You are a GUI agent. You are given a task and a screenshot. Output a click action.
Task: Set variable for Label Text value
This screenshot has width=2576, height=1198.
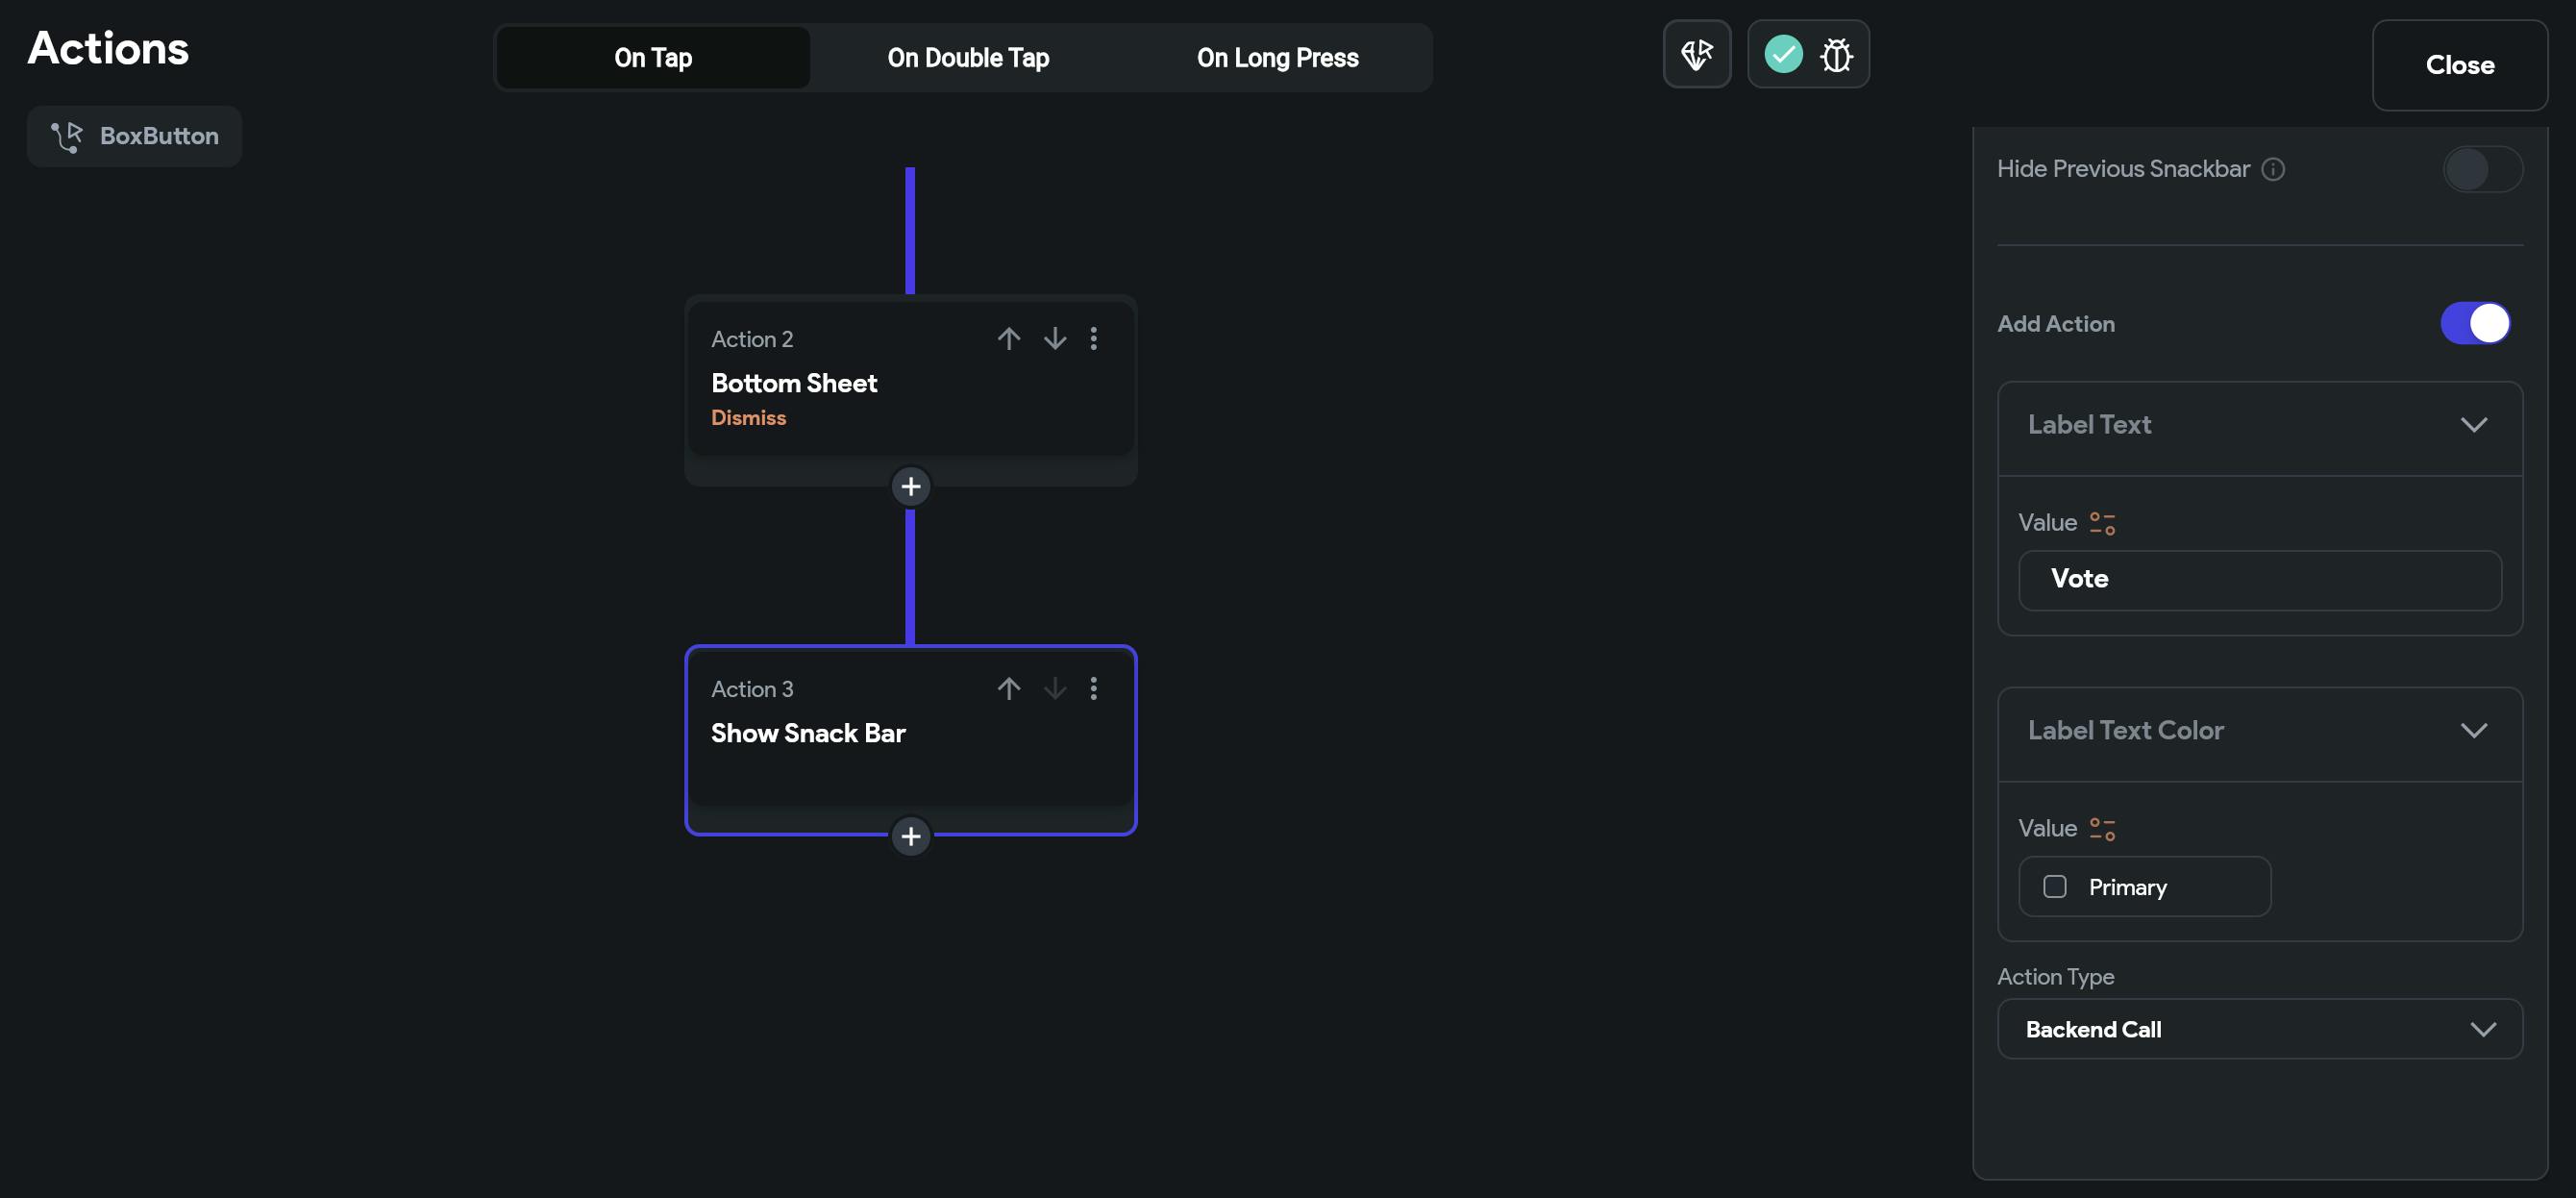click(x=2102, y=523)
